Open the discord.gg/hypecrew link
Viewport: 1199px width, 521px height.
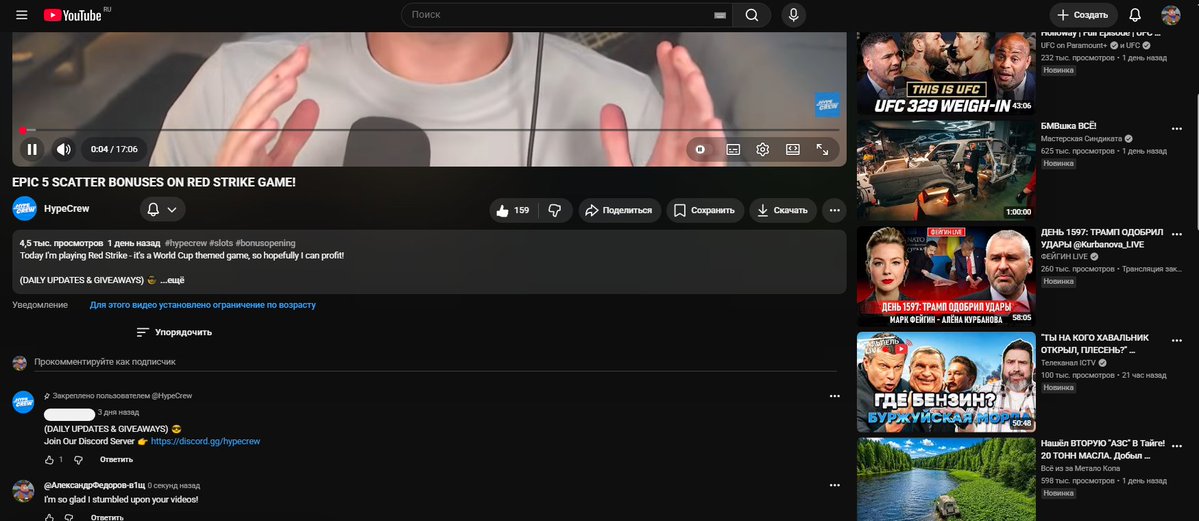click(206, 441)
